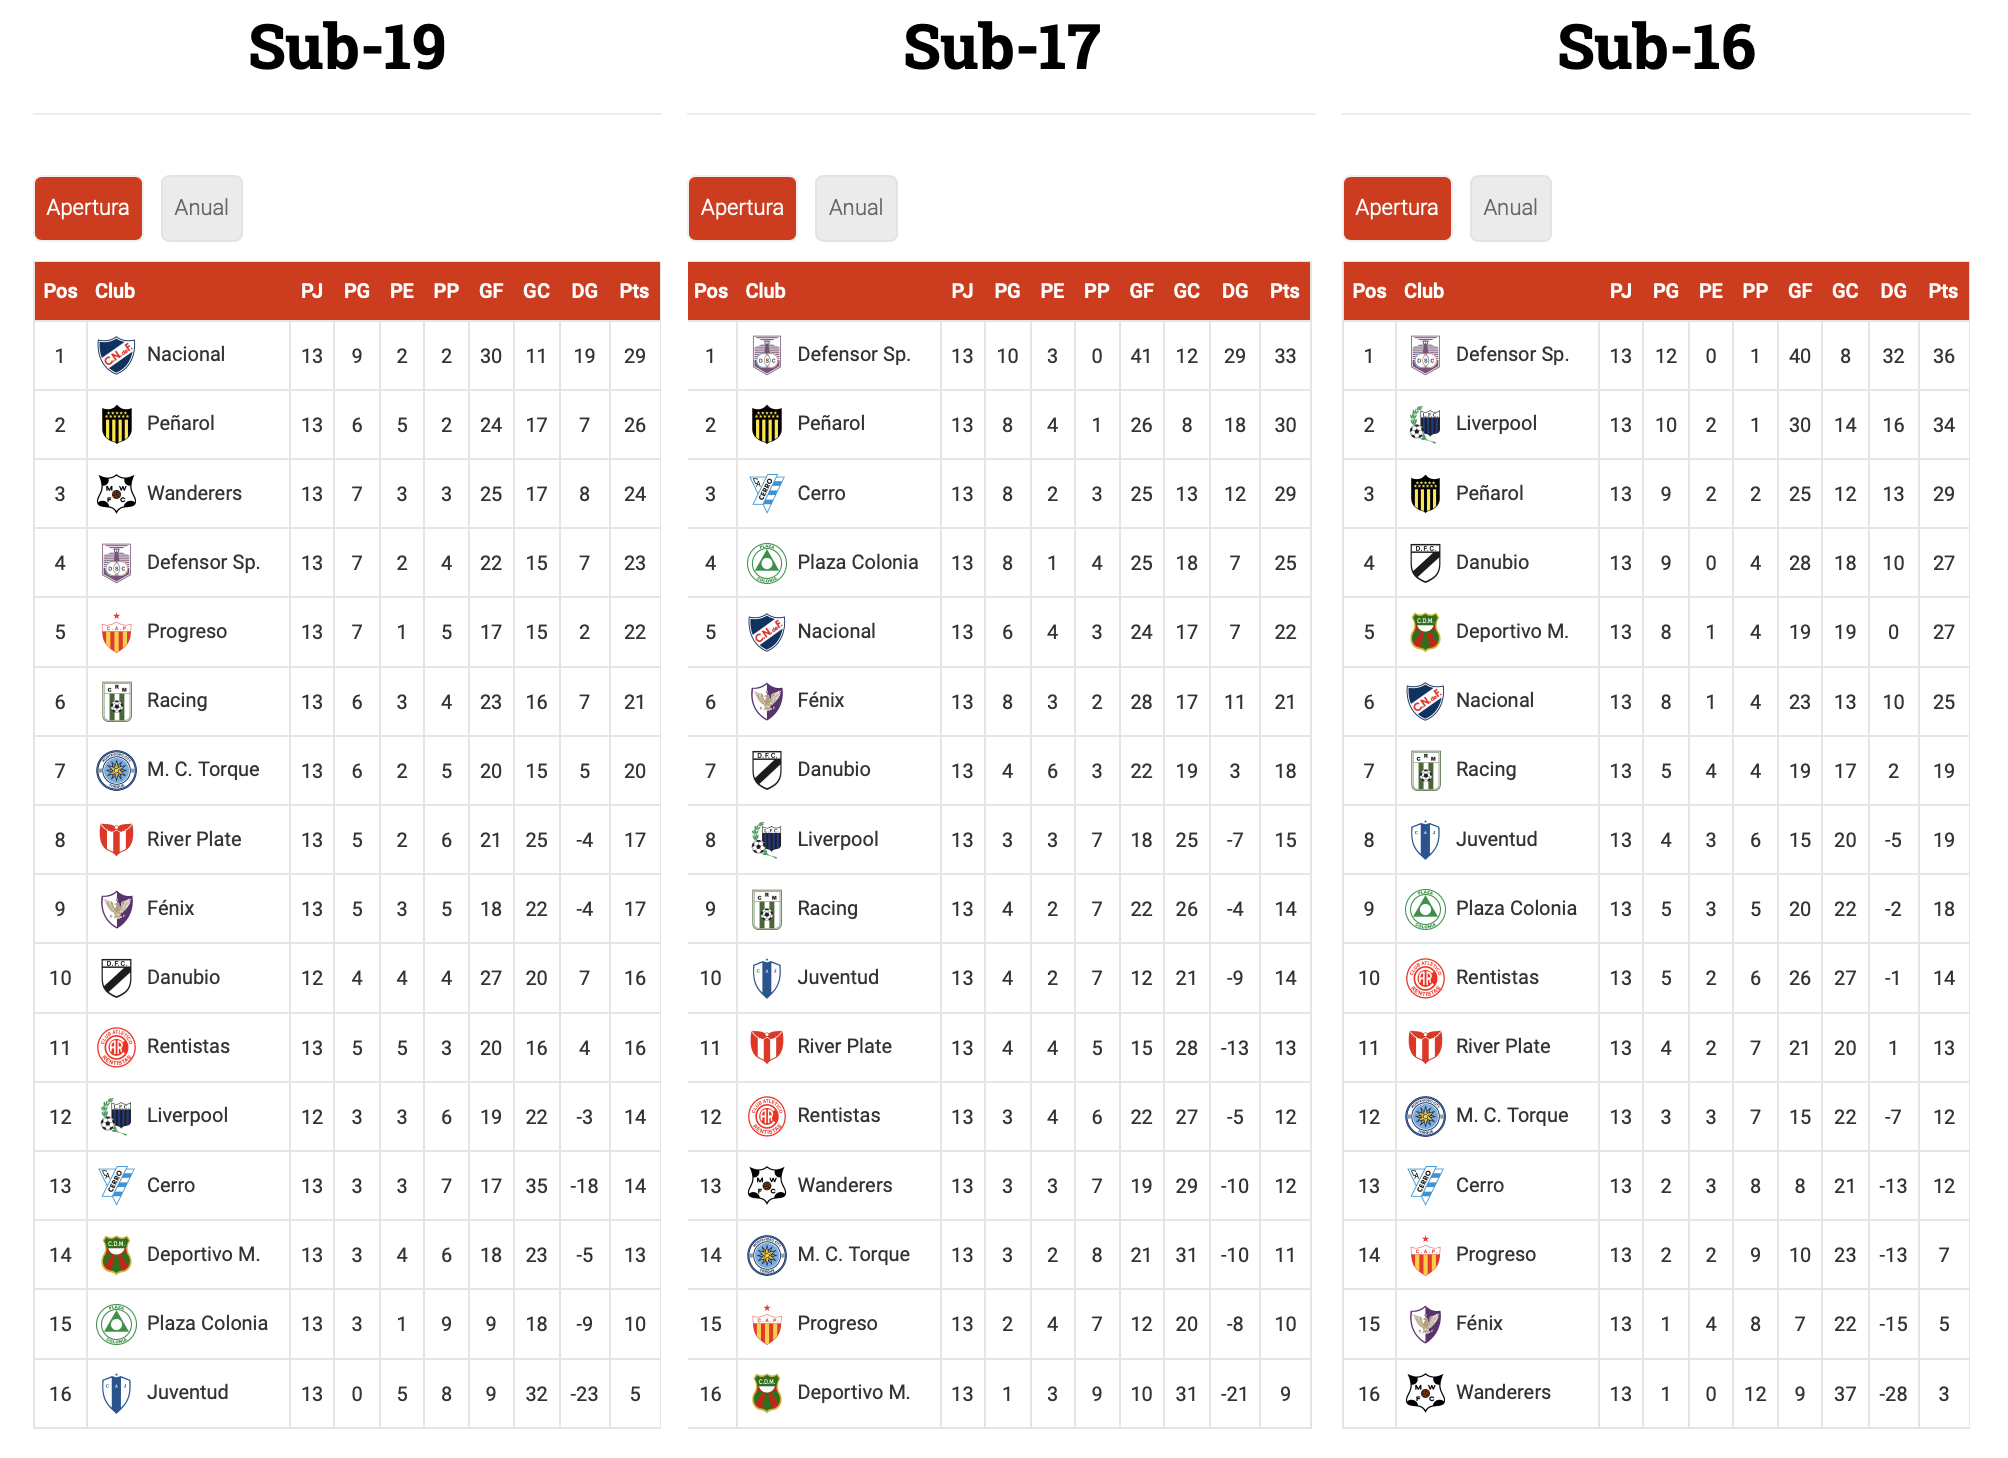The width and height of the screenshot is (2008, 1458).
Task: Select Apertura tab under Sub-19
Action: click(x=88, y=208)
